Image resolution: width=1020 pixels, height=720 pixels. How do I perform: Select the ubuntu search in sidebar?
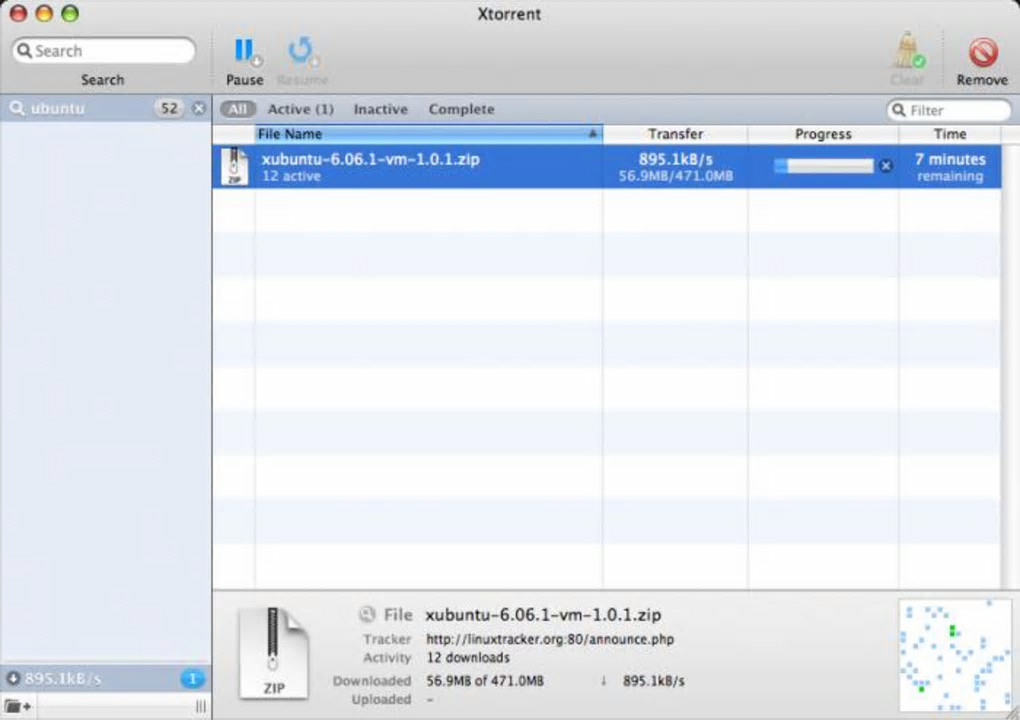coord(105,109)
